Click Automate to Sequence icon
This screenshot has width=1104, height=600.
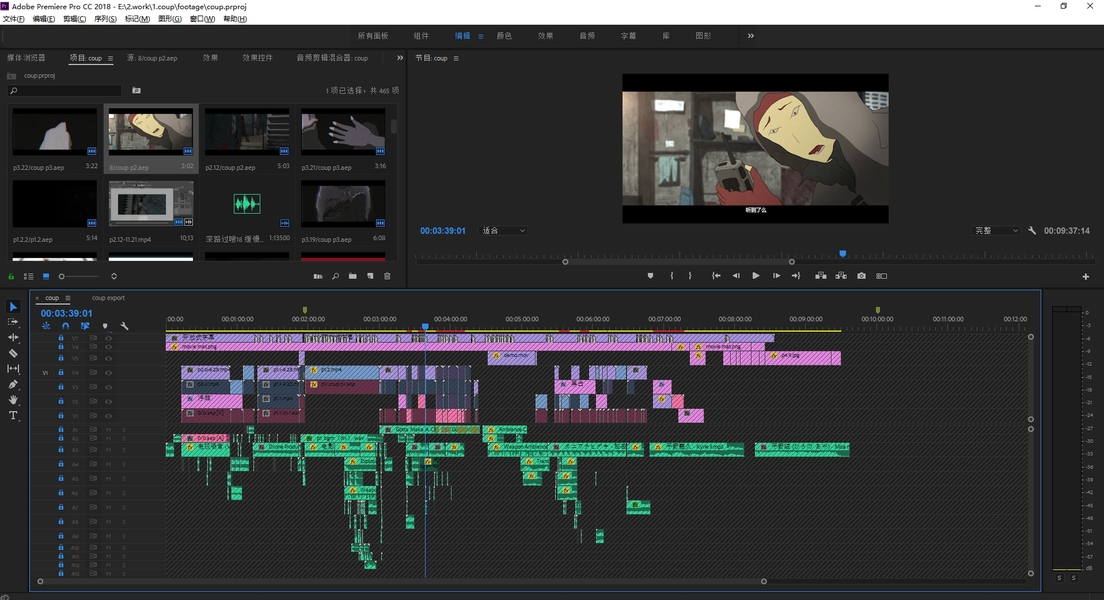coord(318,276)
